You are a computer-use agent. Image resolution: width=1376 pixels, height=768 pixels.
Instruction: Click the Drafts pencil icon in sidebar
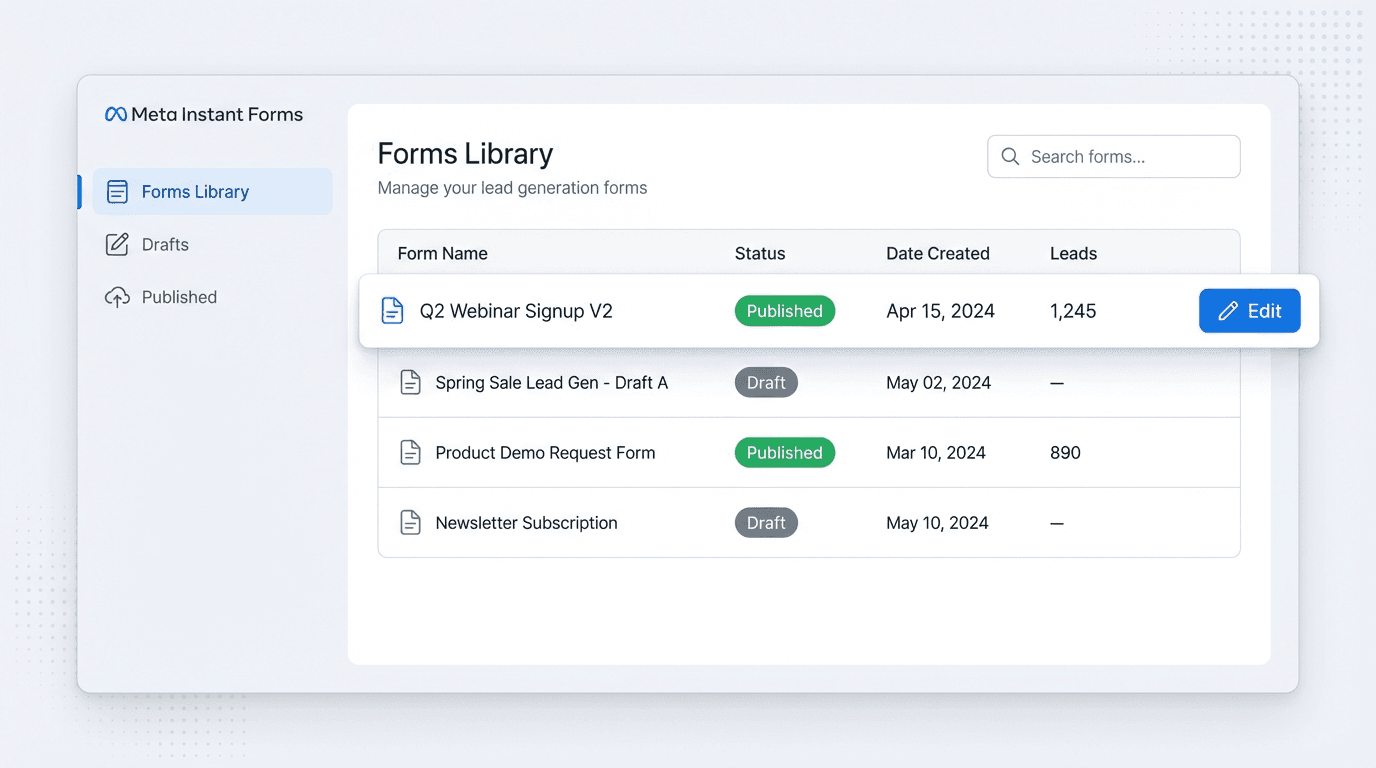tap(119, 244)
